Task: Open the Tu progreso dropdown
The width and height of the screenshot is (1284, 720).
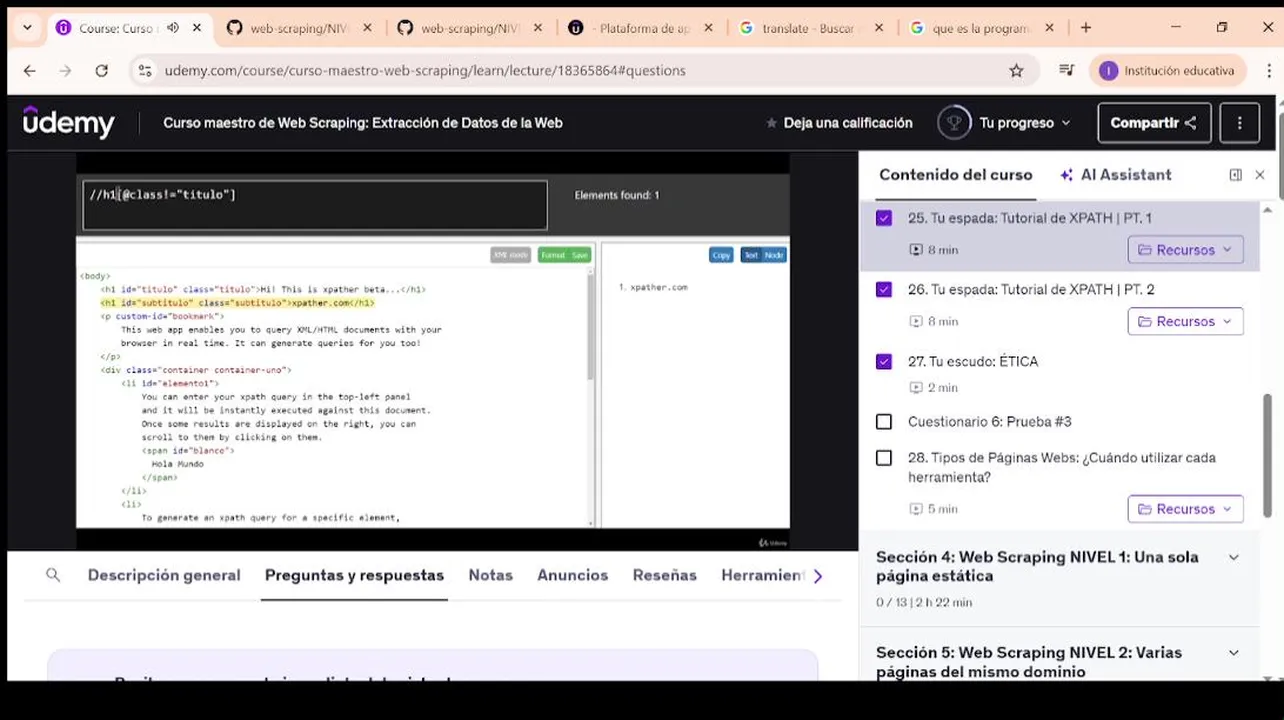Action: (x=1024, y=123)
